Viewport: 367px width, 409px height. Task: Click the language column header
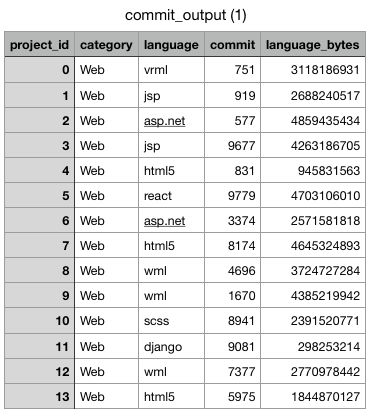click(x=171, y=44)
